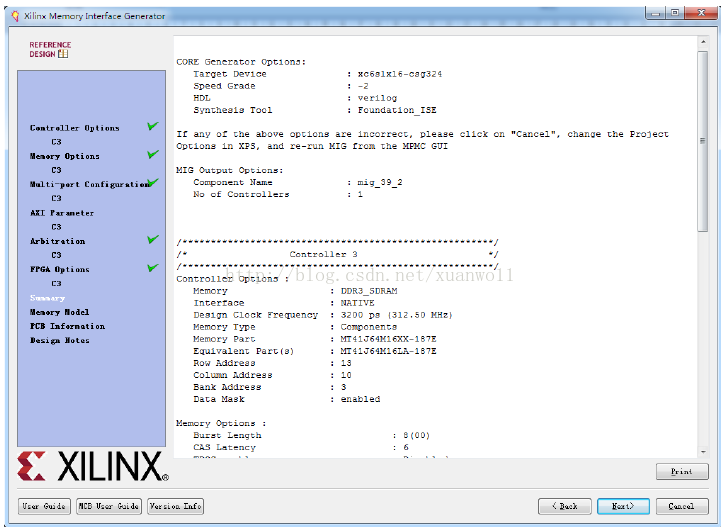The width and height of the screenshot is (721, 528).
Task: Select the Summary step
Action: [x=47, y=298]
